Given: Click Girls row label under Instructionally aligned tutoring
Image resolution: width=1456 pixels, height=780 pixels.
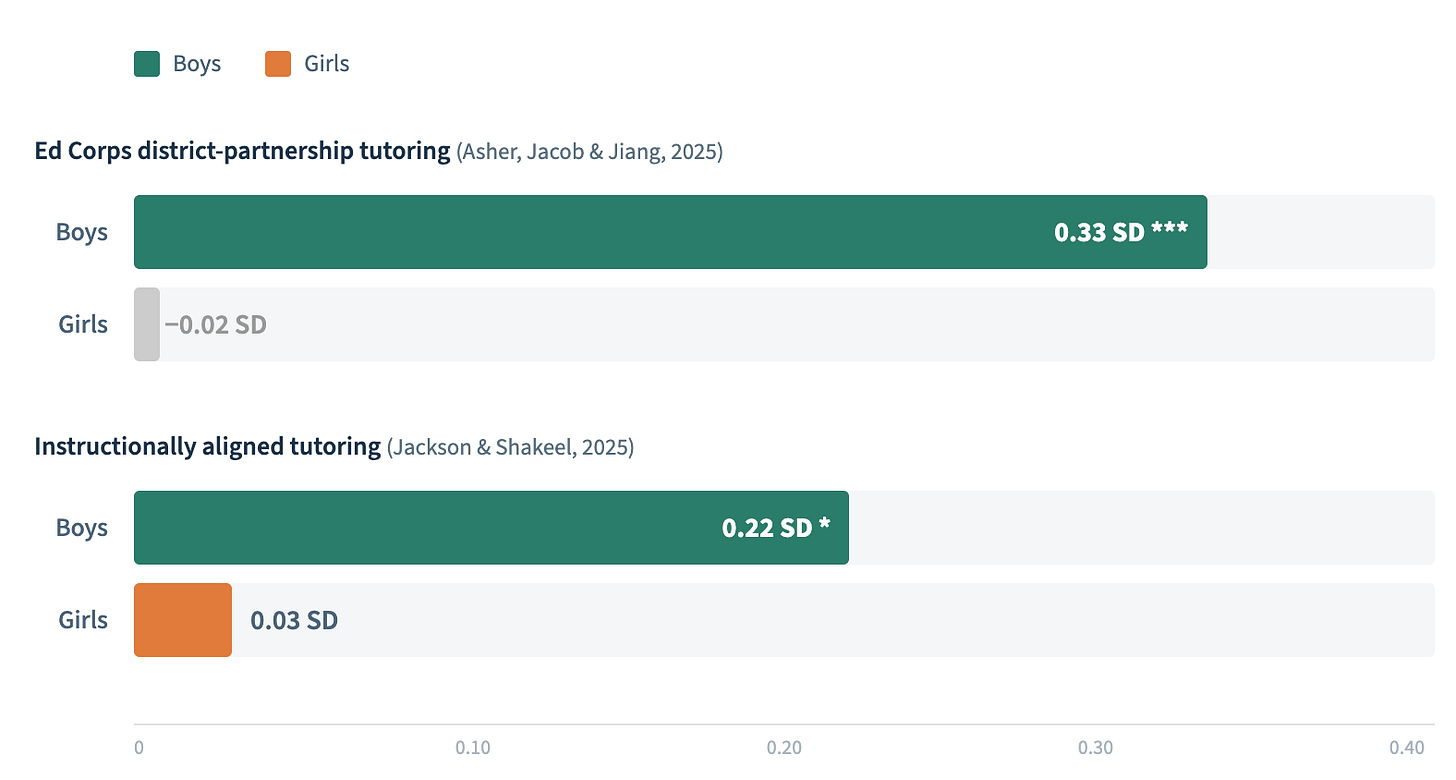Looking at the screenshot, I should tap(83, 620).
